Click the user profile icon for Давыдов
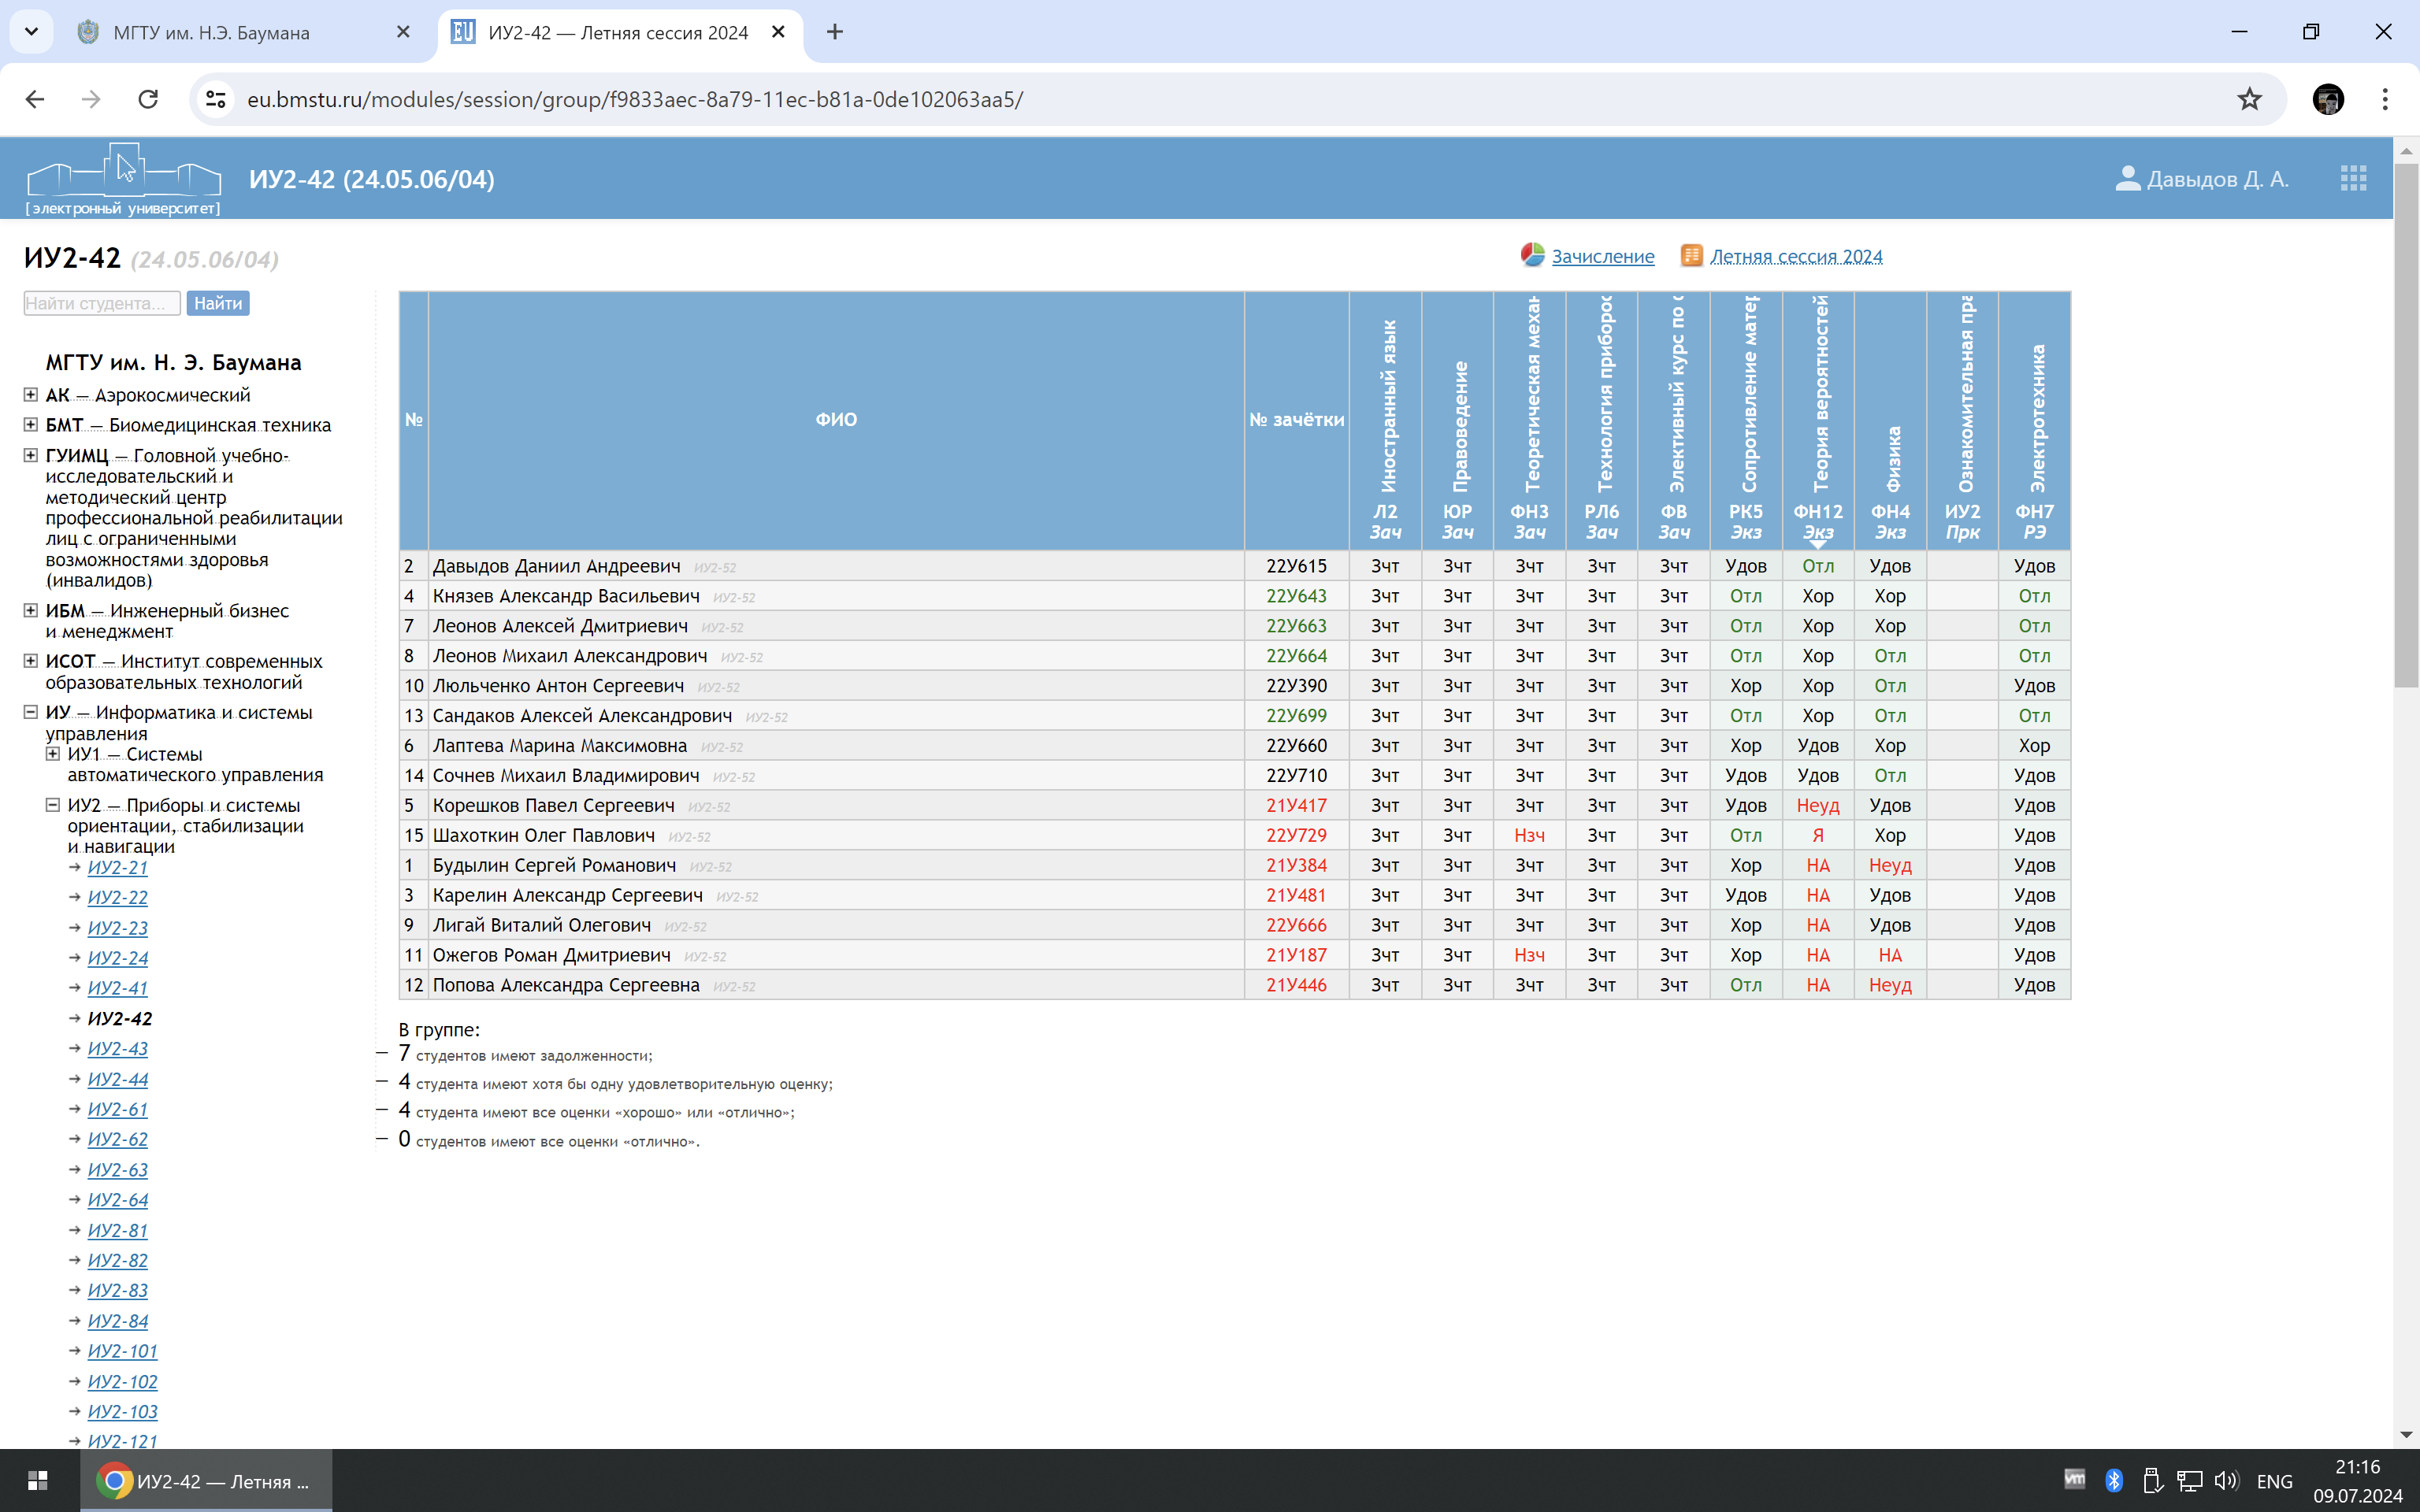The height and width of the screenshot is (1512, 2420). coord(2127,179)
